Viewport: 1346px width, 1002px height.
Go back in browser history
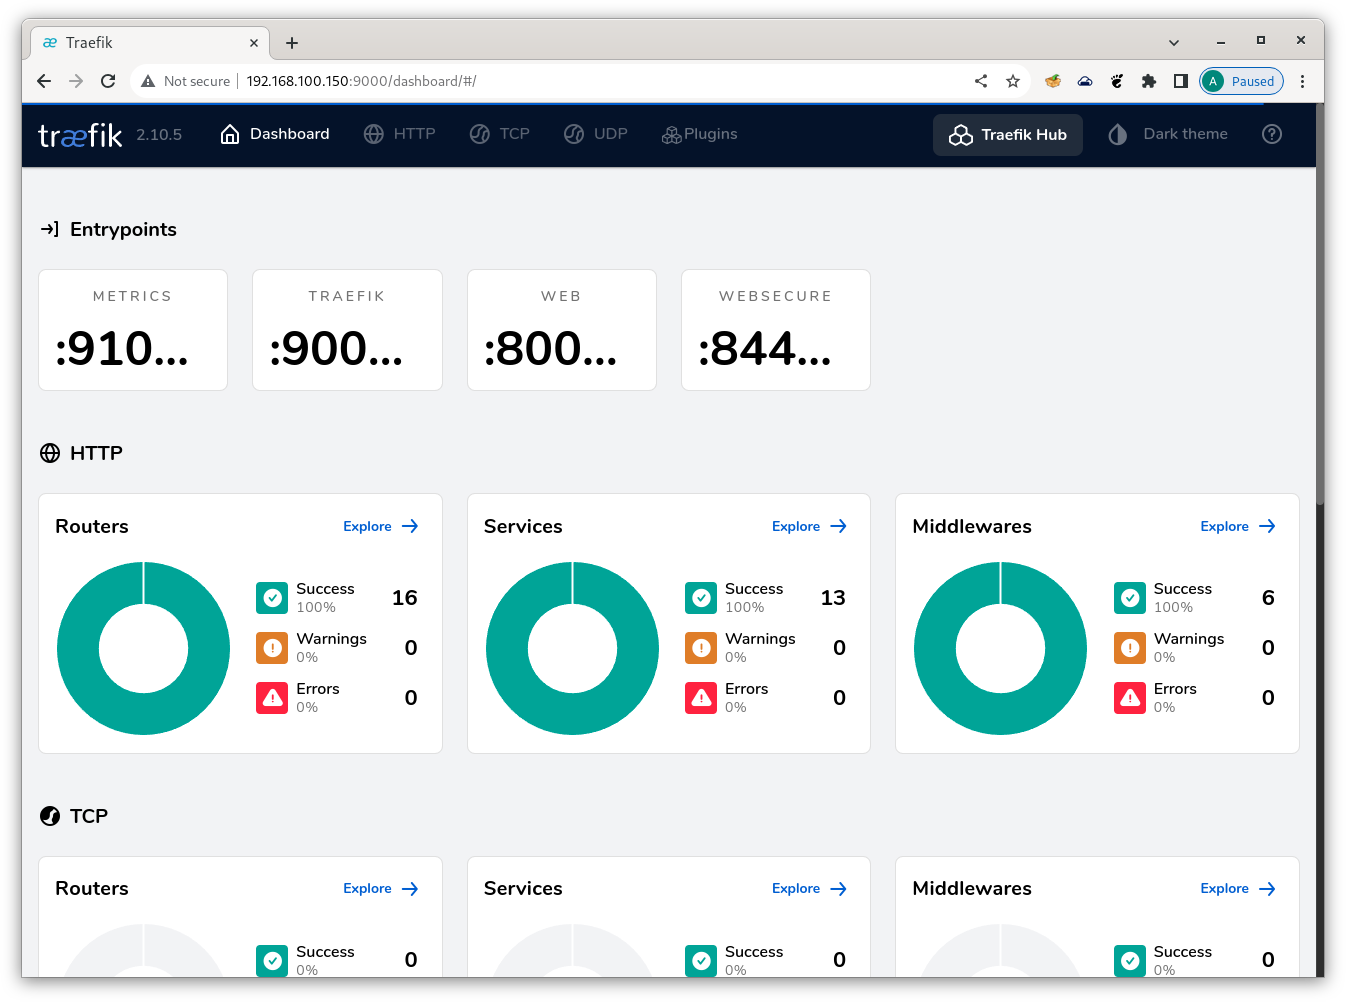(44, 81)
